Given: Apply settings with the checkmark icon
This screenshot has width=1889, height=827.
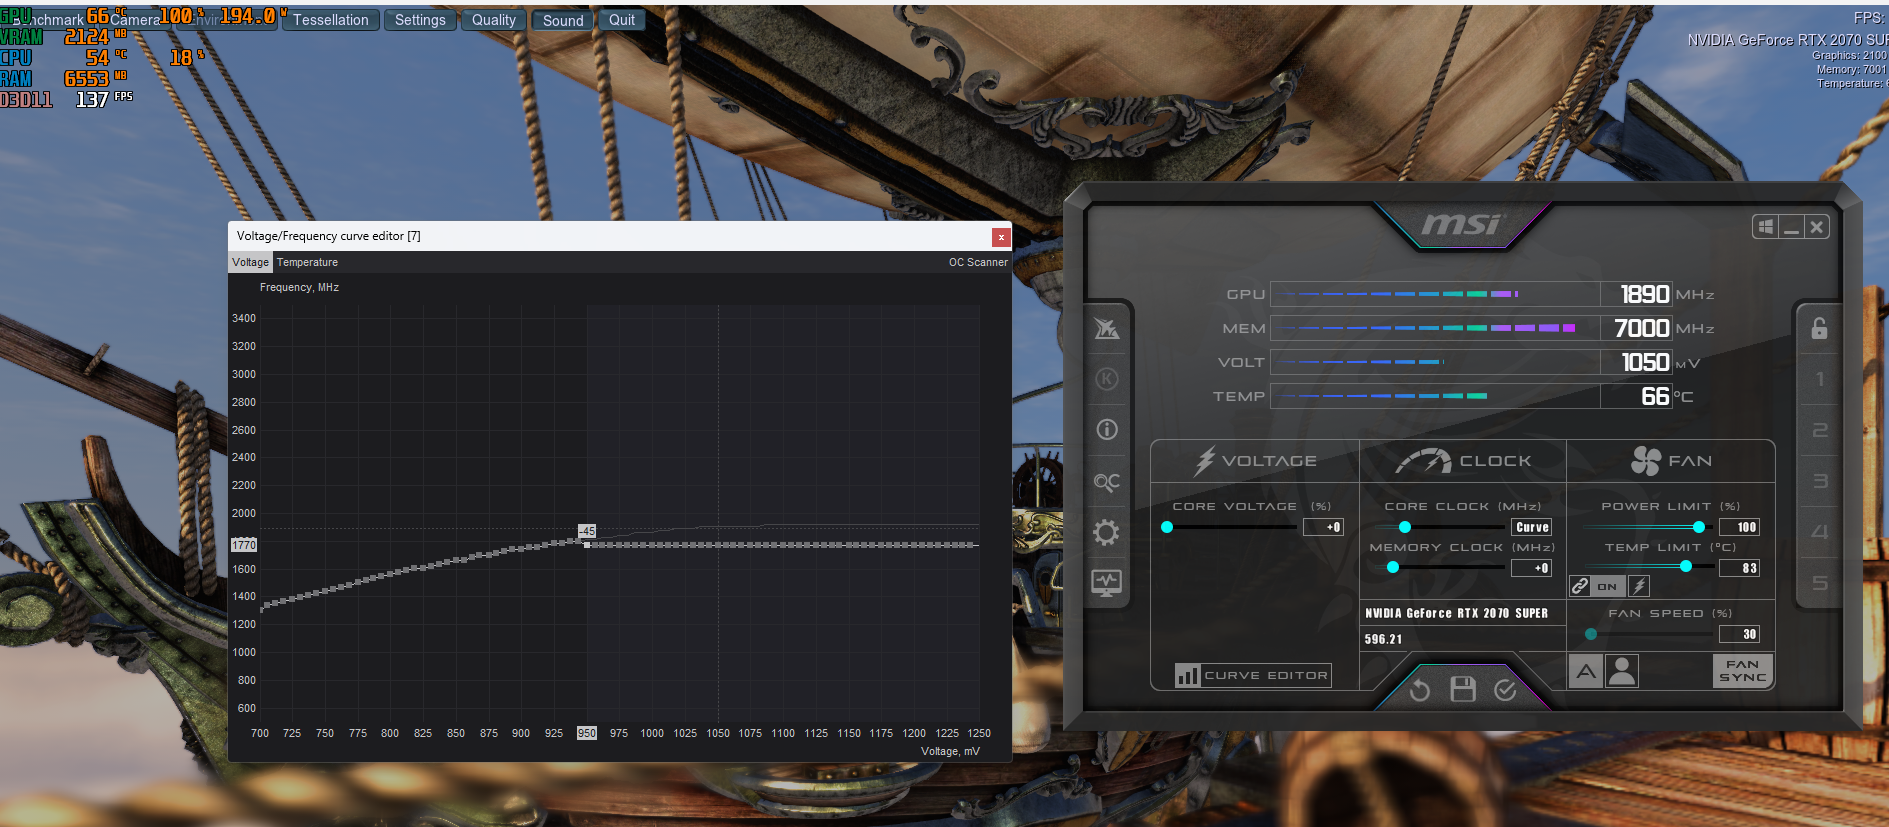Looking at the screenshot, I should (1505, 690).
